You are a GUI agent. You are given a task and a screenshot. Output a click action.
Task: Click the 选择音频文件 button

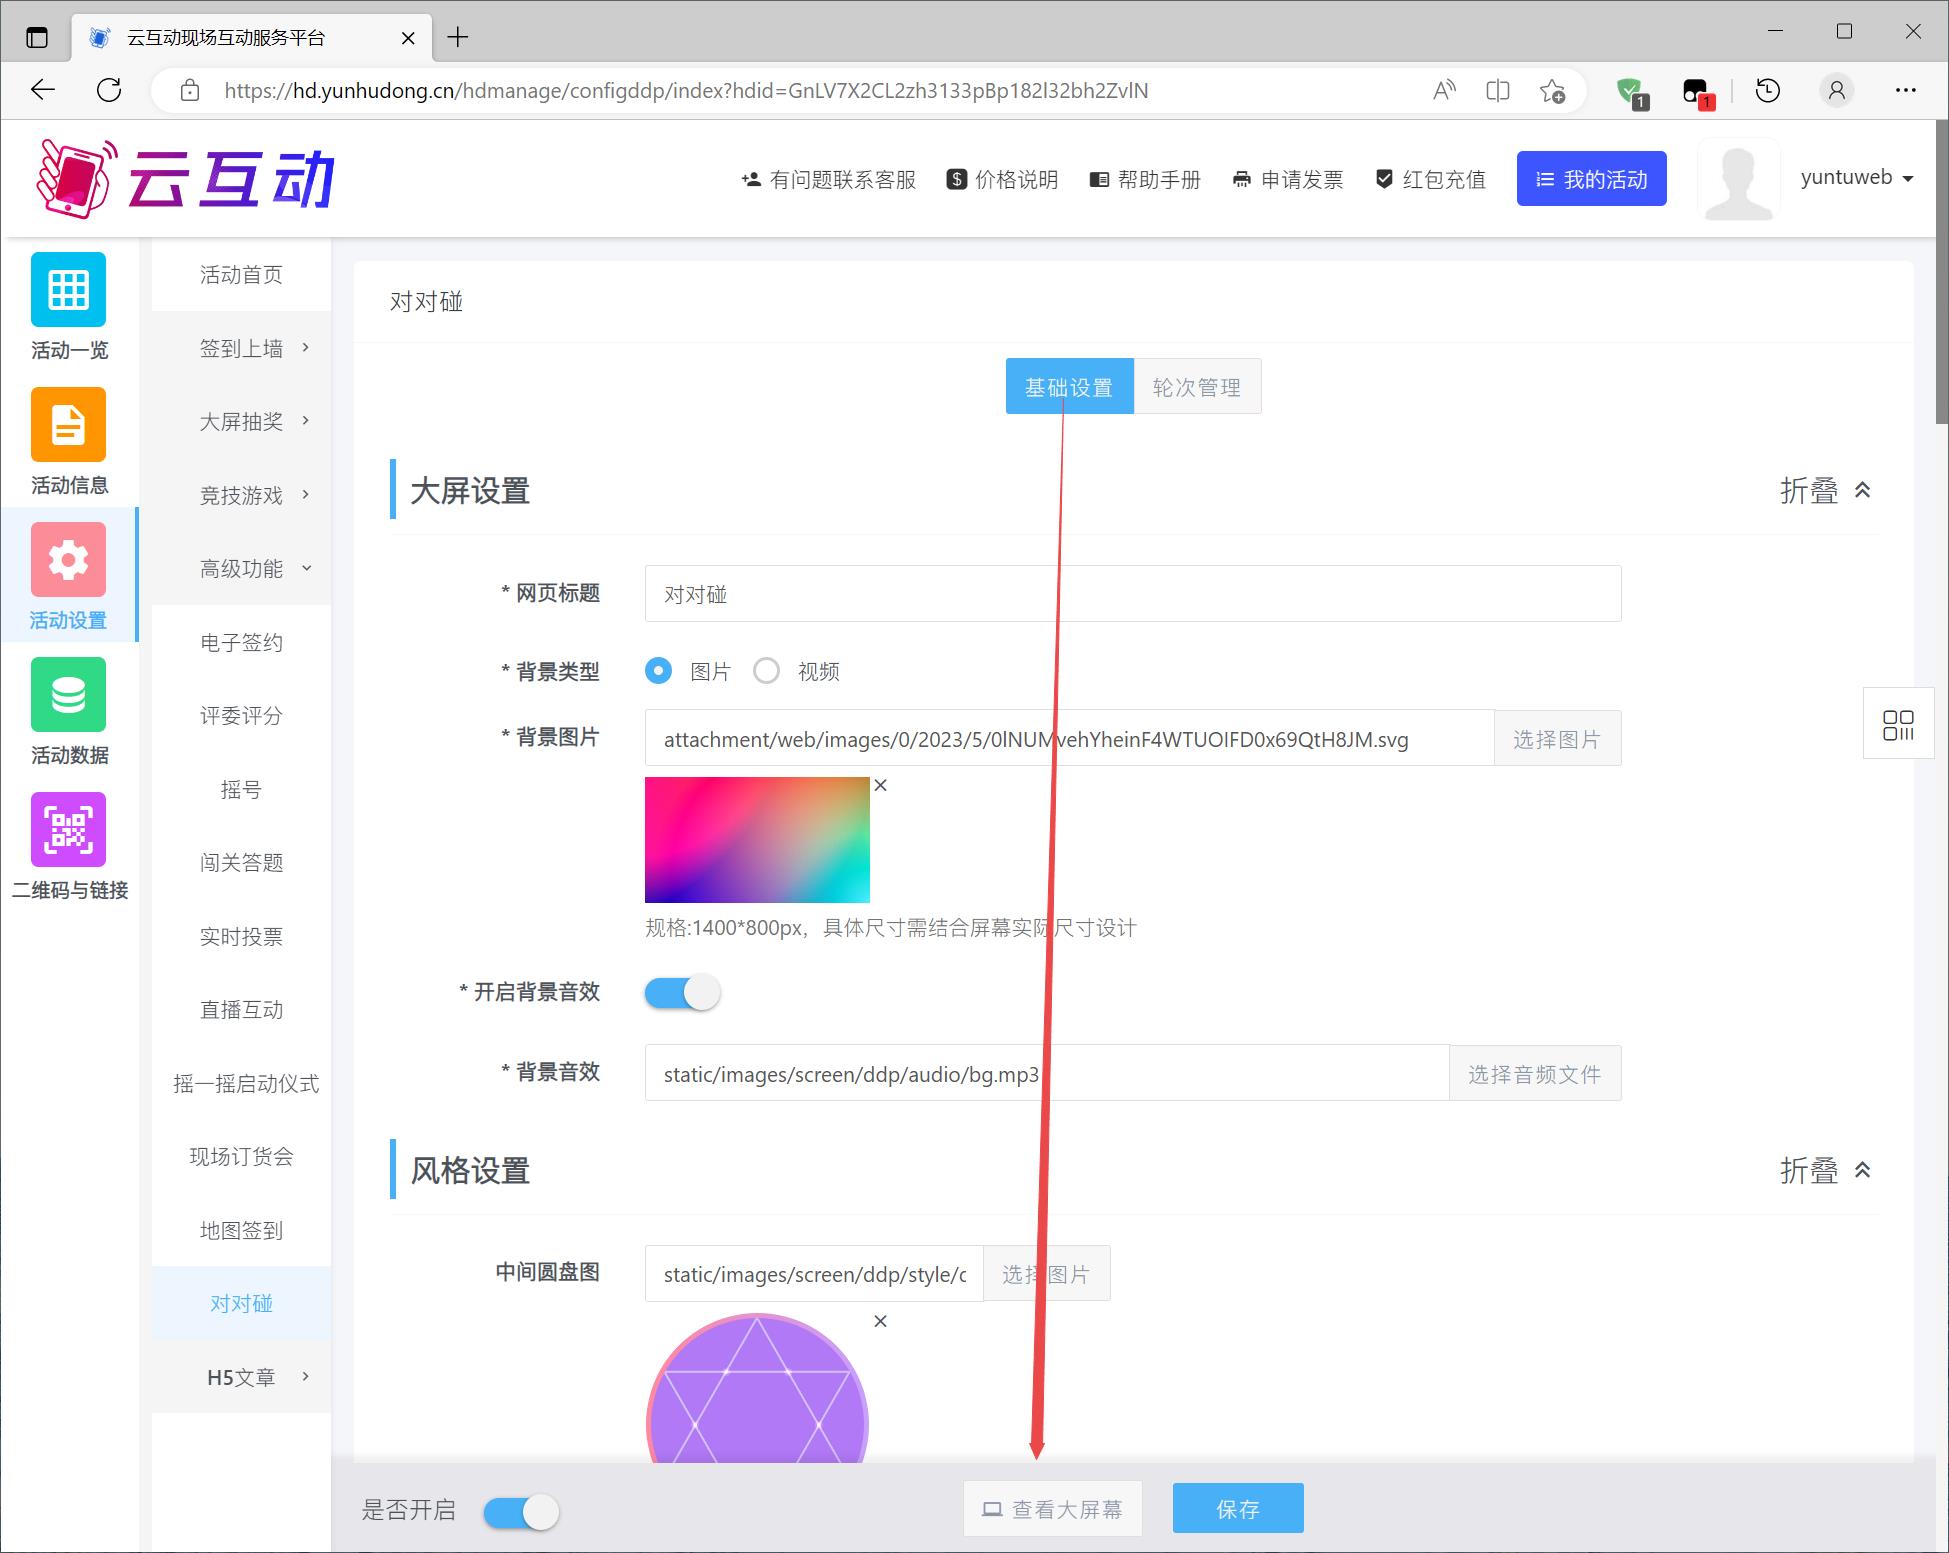[x=1534, y=1074]
